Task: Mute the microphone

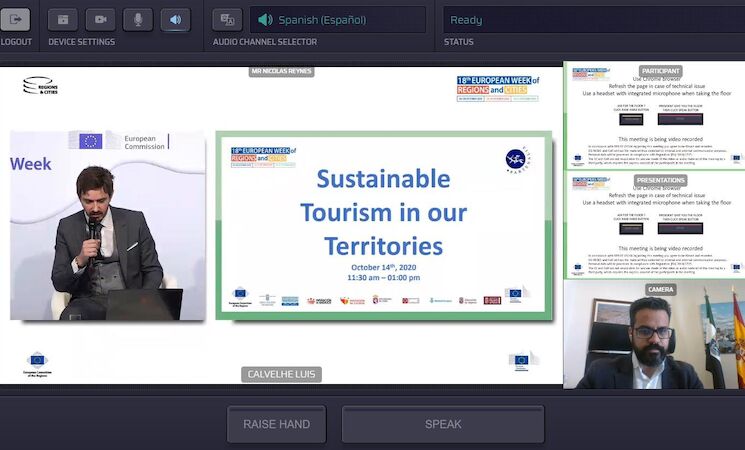Action: [138, 19]
